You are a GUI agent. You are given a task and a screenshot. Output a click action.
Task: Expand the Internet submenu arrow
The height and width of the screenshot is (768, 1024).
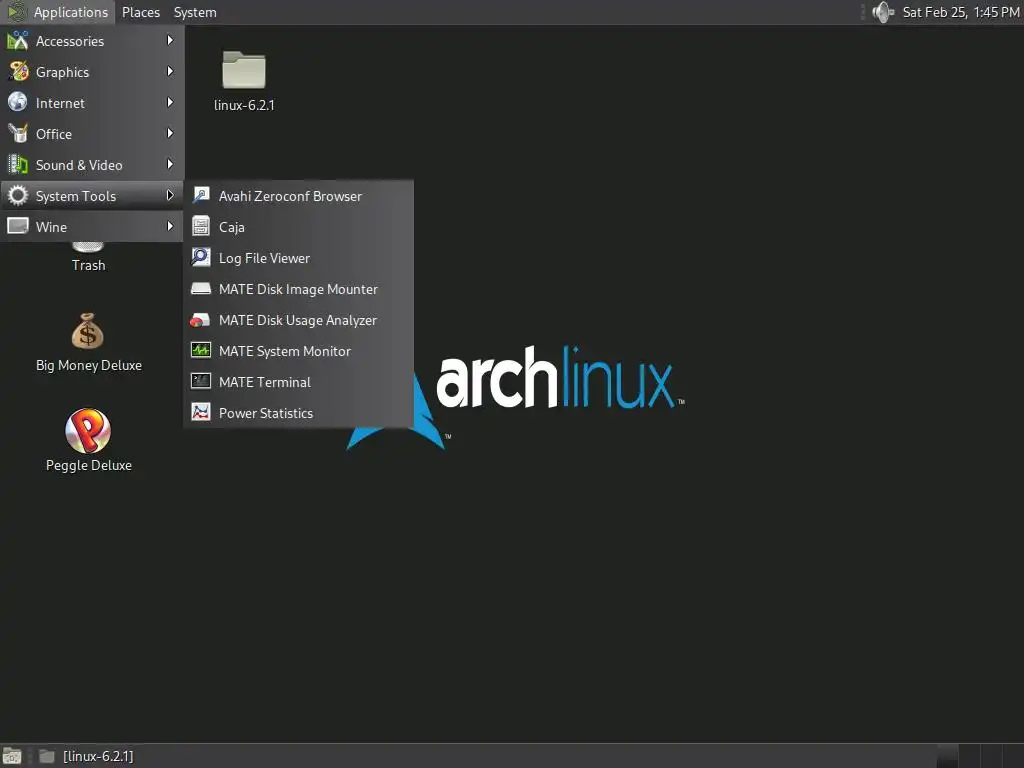tap(170, 103)
